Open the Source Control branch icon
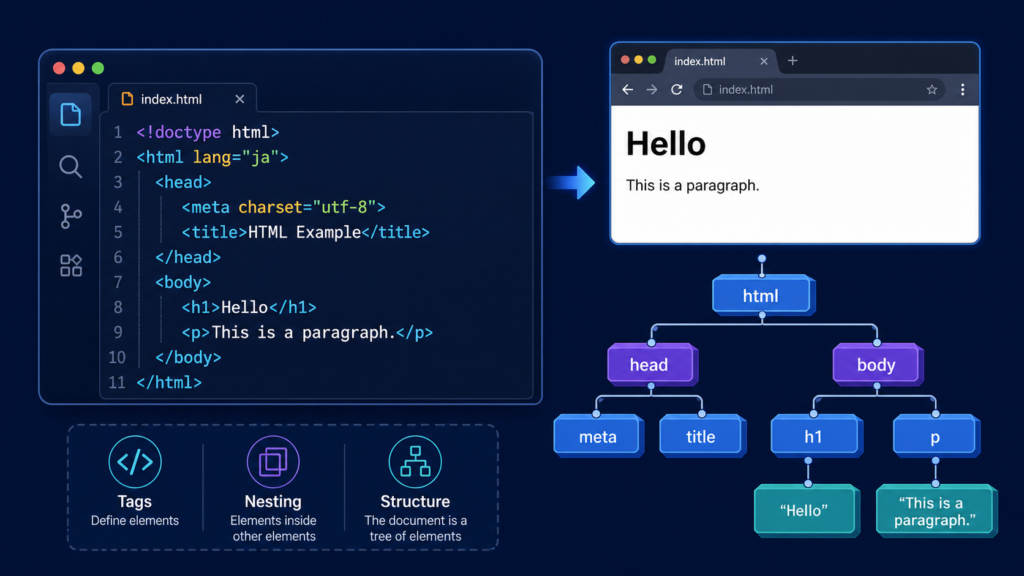 pyautogui.click(x=71, y=216)
